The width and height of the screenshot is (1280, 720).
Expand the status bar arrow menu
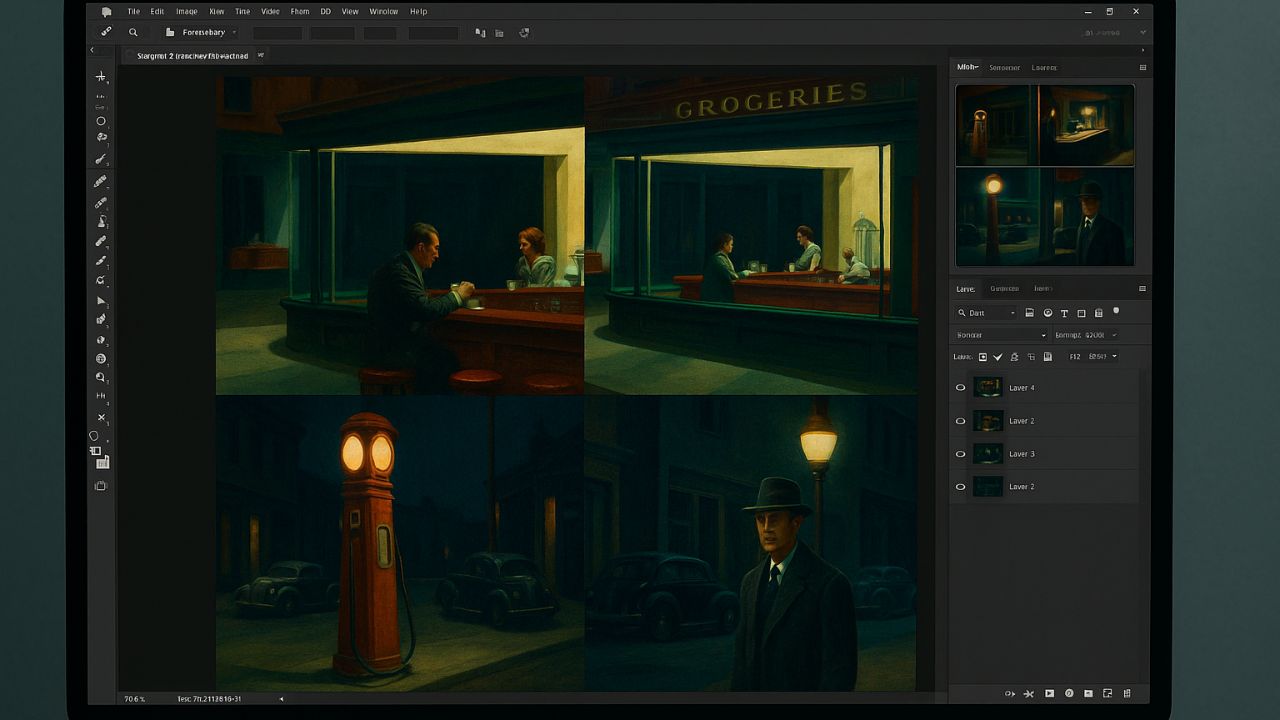click(281, 699)
